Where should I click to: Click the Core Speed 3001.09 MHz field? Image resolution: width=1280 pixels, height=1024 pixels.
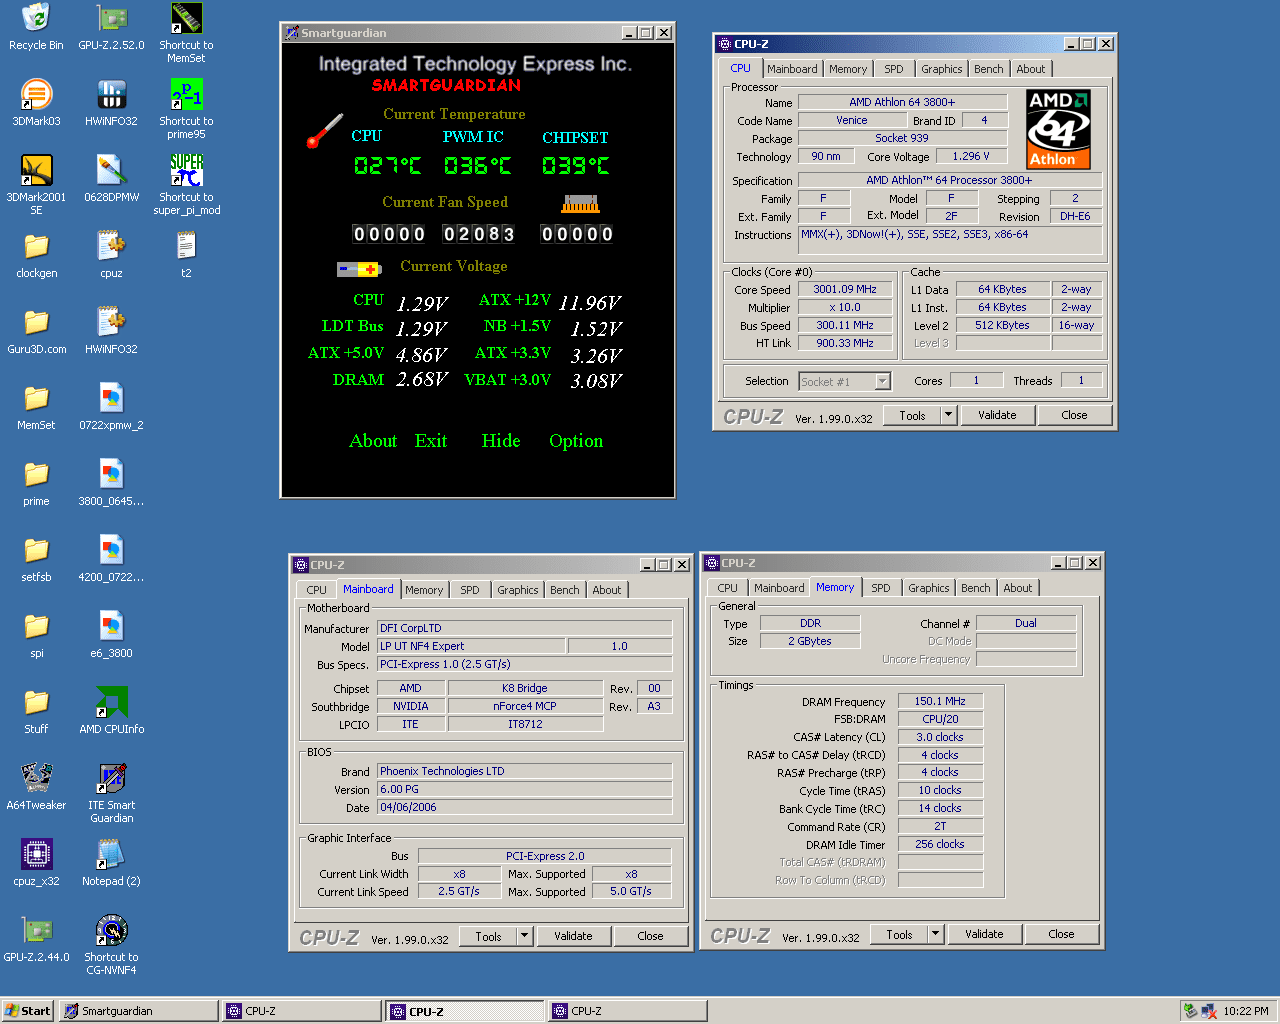click(x=844, y=289)
